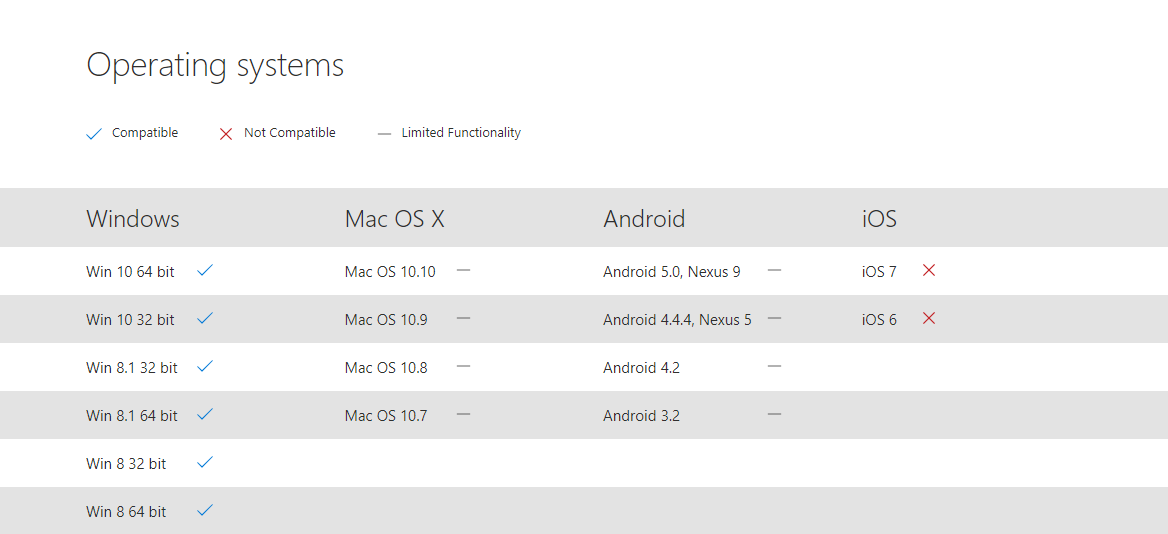
Task: Click the checkmark next to Win 8 64 bit
Action: [x=205, y=510]
